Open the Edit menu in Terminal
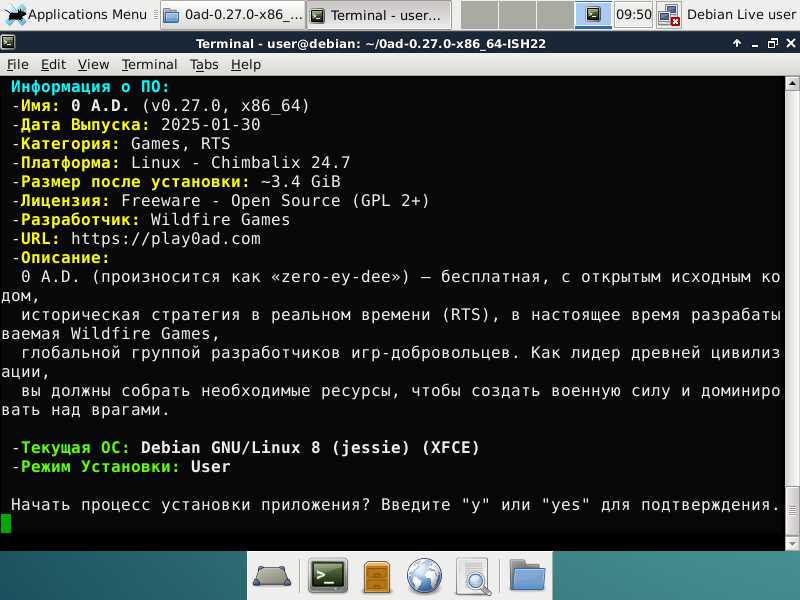This screenshot has width=800, height=600. 53,65
